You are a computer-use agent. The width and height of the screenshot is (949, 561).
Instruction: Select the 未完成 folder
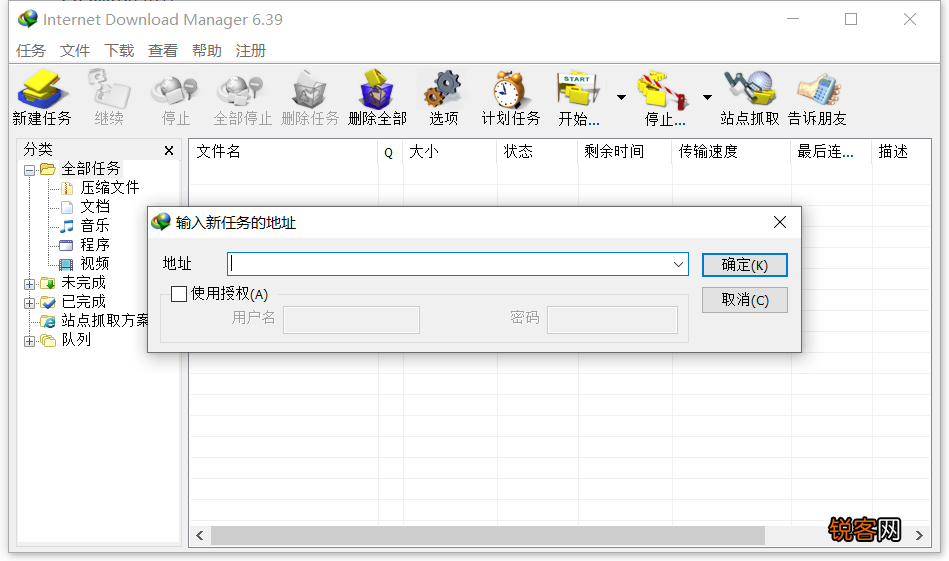[84, 283]
